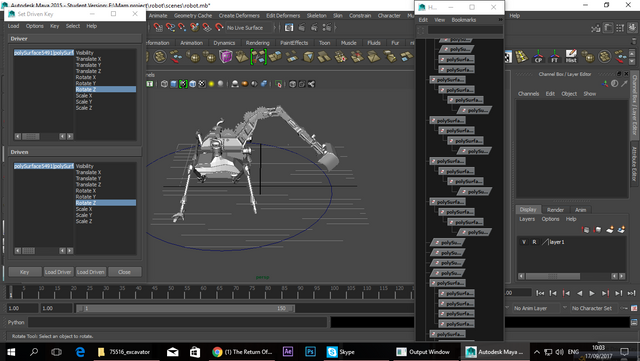Toggle isolate select icon in viewport toolbar

click(x=279, y=84)
